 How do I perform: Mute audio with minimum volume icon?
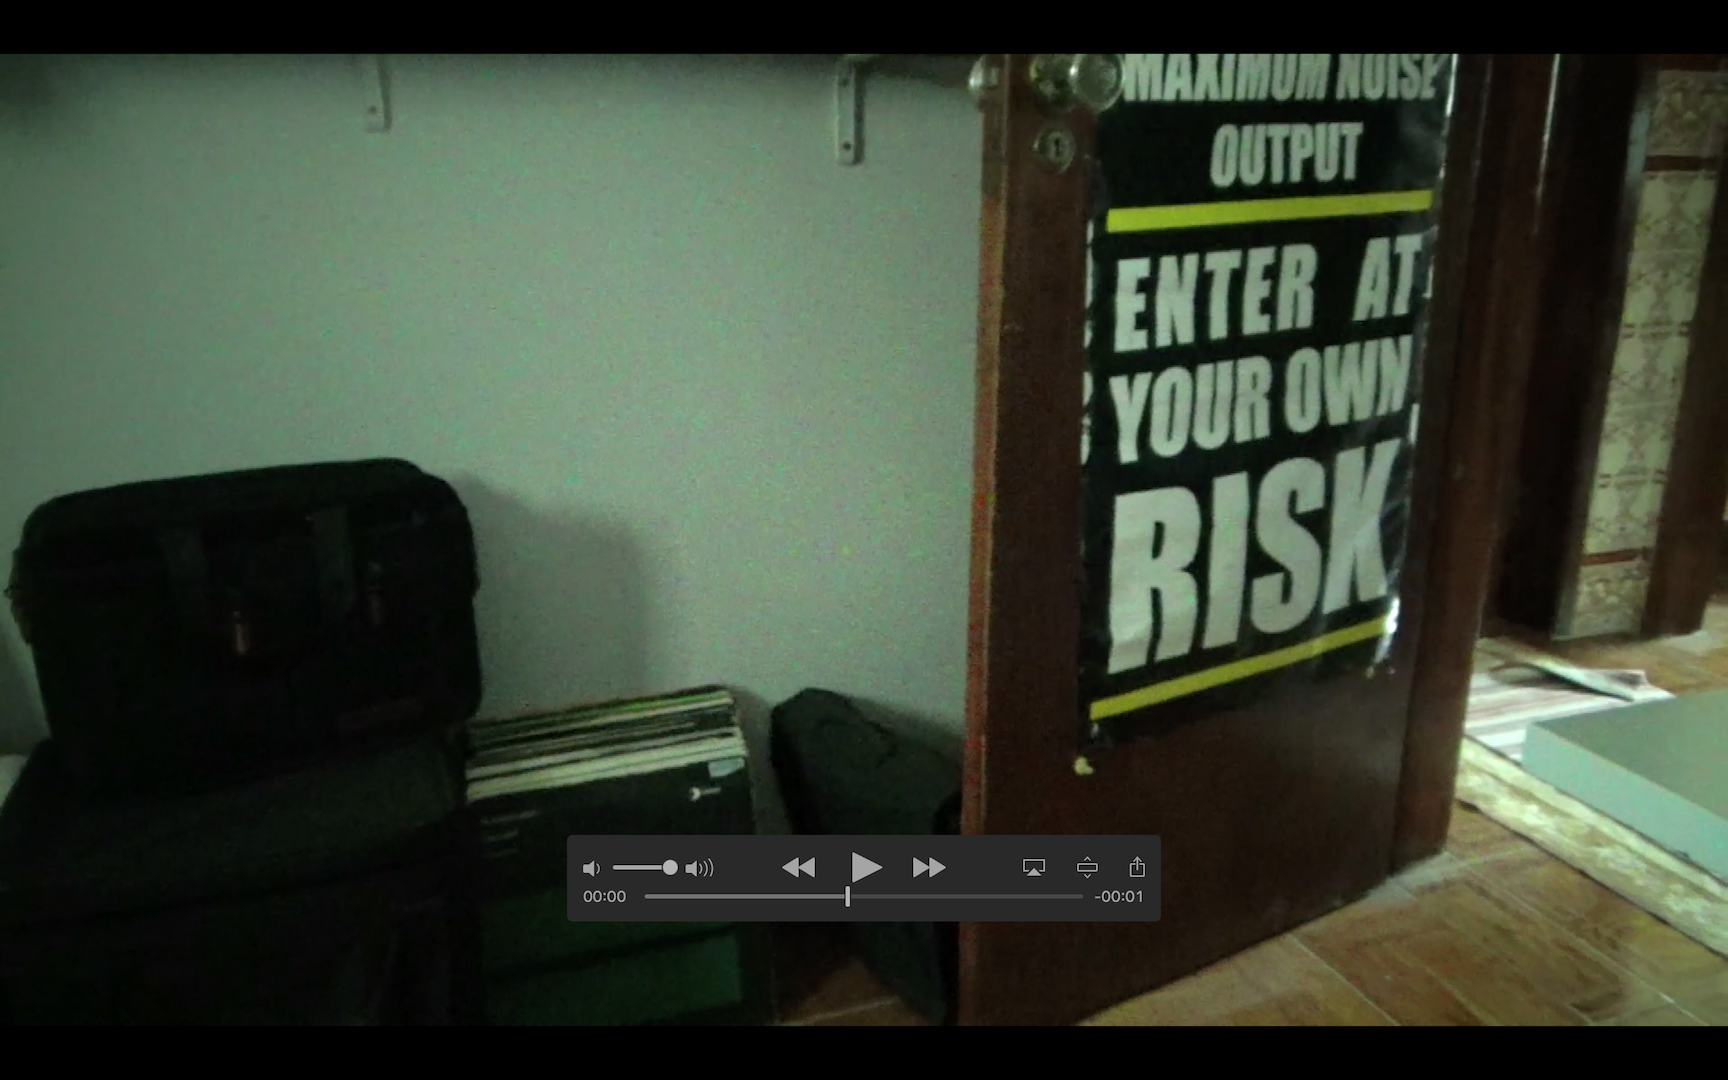[x=591, y=868]
